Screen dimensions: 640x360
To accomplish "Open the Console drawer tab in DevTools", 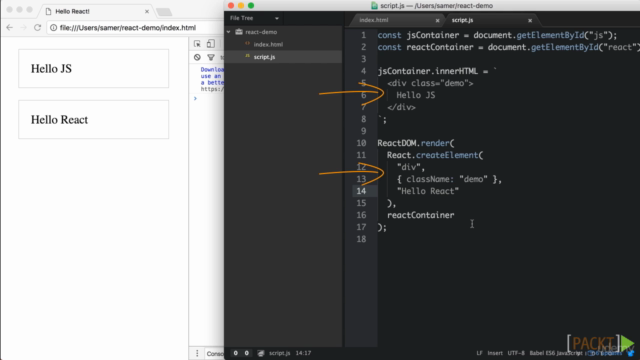I will [x=215, y=353].
